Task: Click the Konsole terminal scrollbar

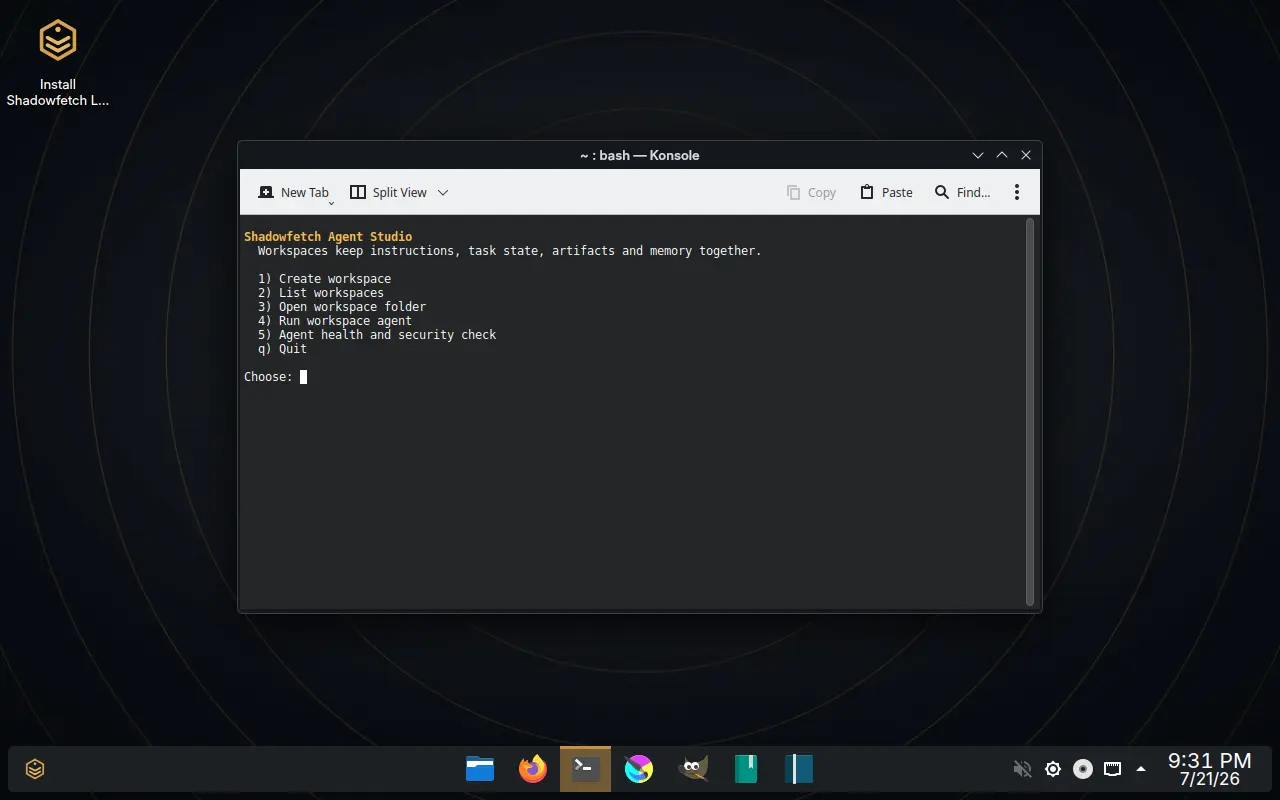Action: [x=1030, y=412]
